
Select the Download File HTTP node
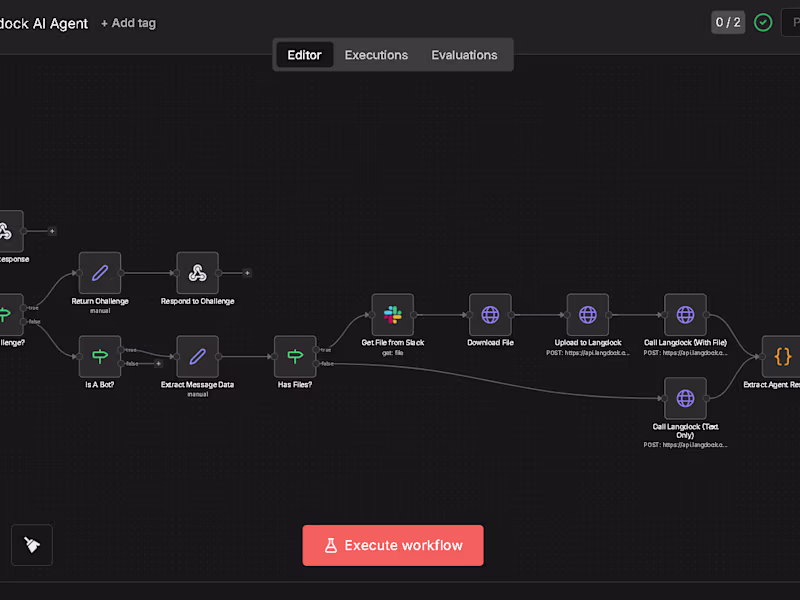490,313
